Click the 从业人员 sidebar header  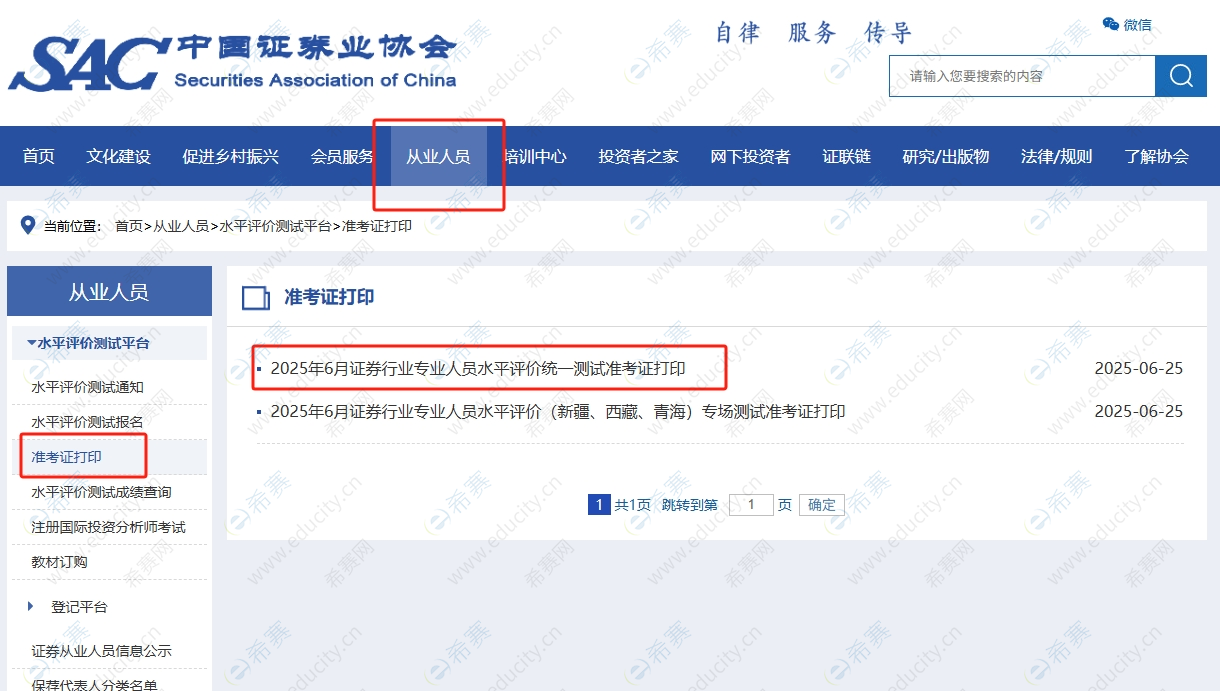click(x=109, y=292)
